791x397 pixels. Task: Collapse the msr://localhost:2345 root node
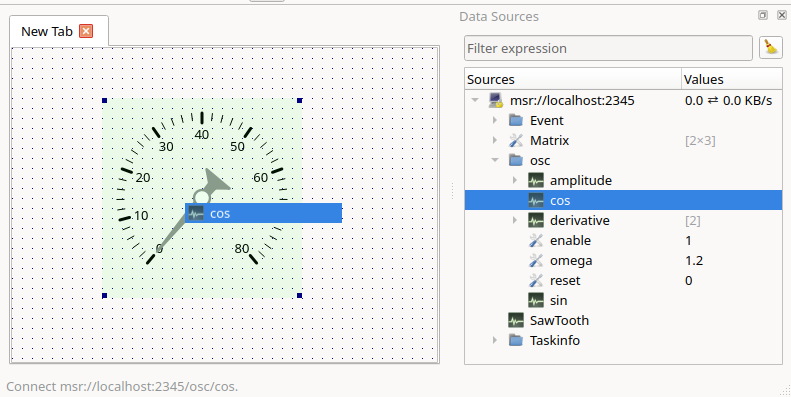pyautogui.click(x=475, y=100)
